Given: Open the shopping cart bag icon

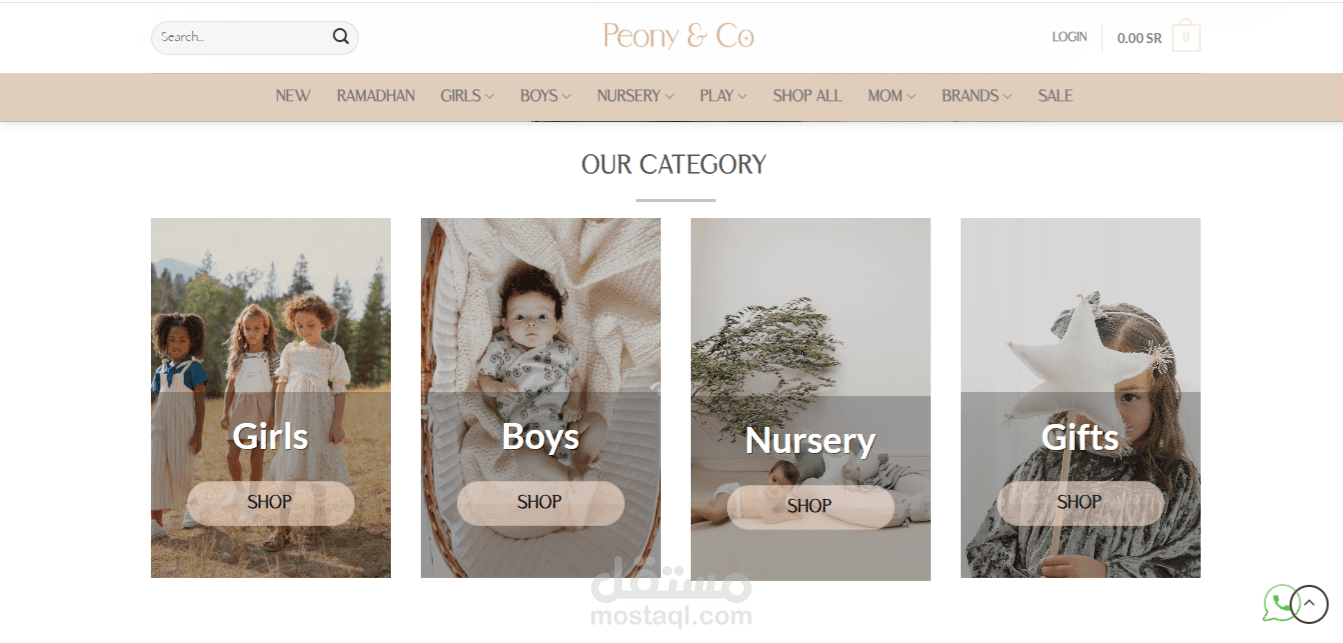Looking at the screenshot, I should pyautogui.click(x=1186, y=37).
